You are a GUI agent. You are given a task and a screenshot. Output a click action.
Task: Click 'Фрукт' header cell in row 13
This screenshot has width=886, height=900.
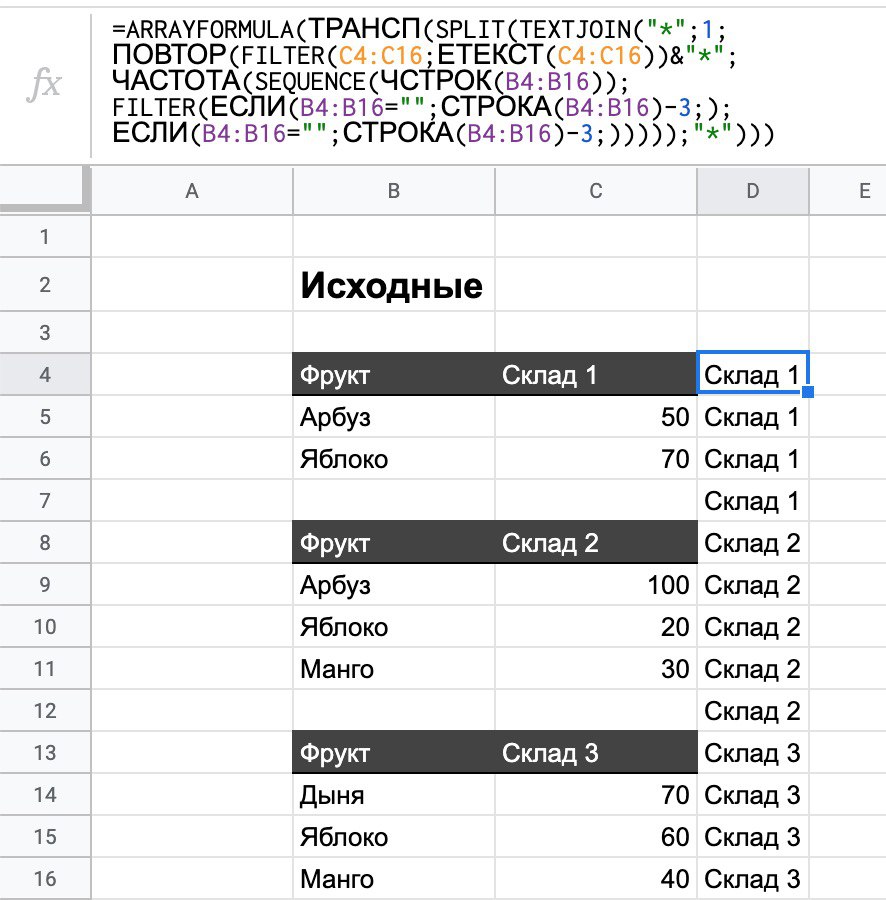394,752
